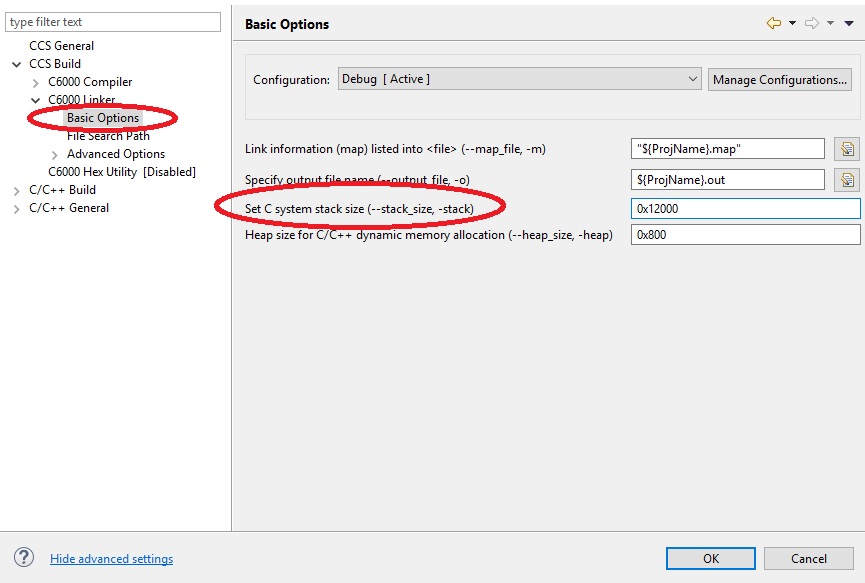Click the OK button
The height and width of the screenshot is (583, 865).
tap(710, 558)
